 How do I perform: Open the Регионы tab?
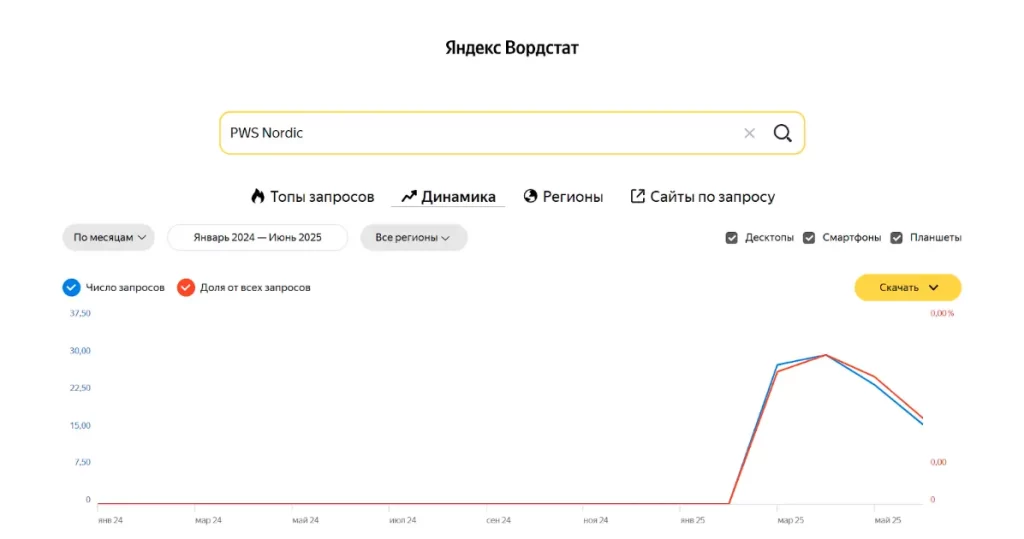563,197
